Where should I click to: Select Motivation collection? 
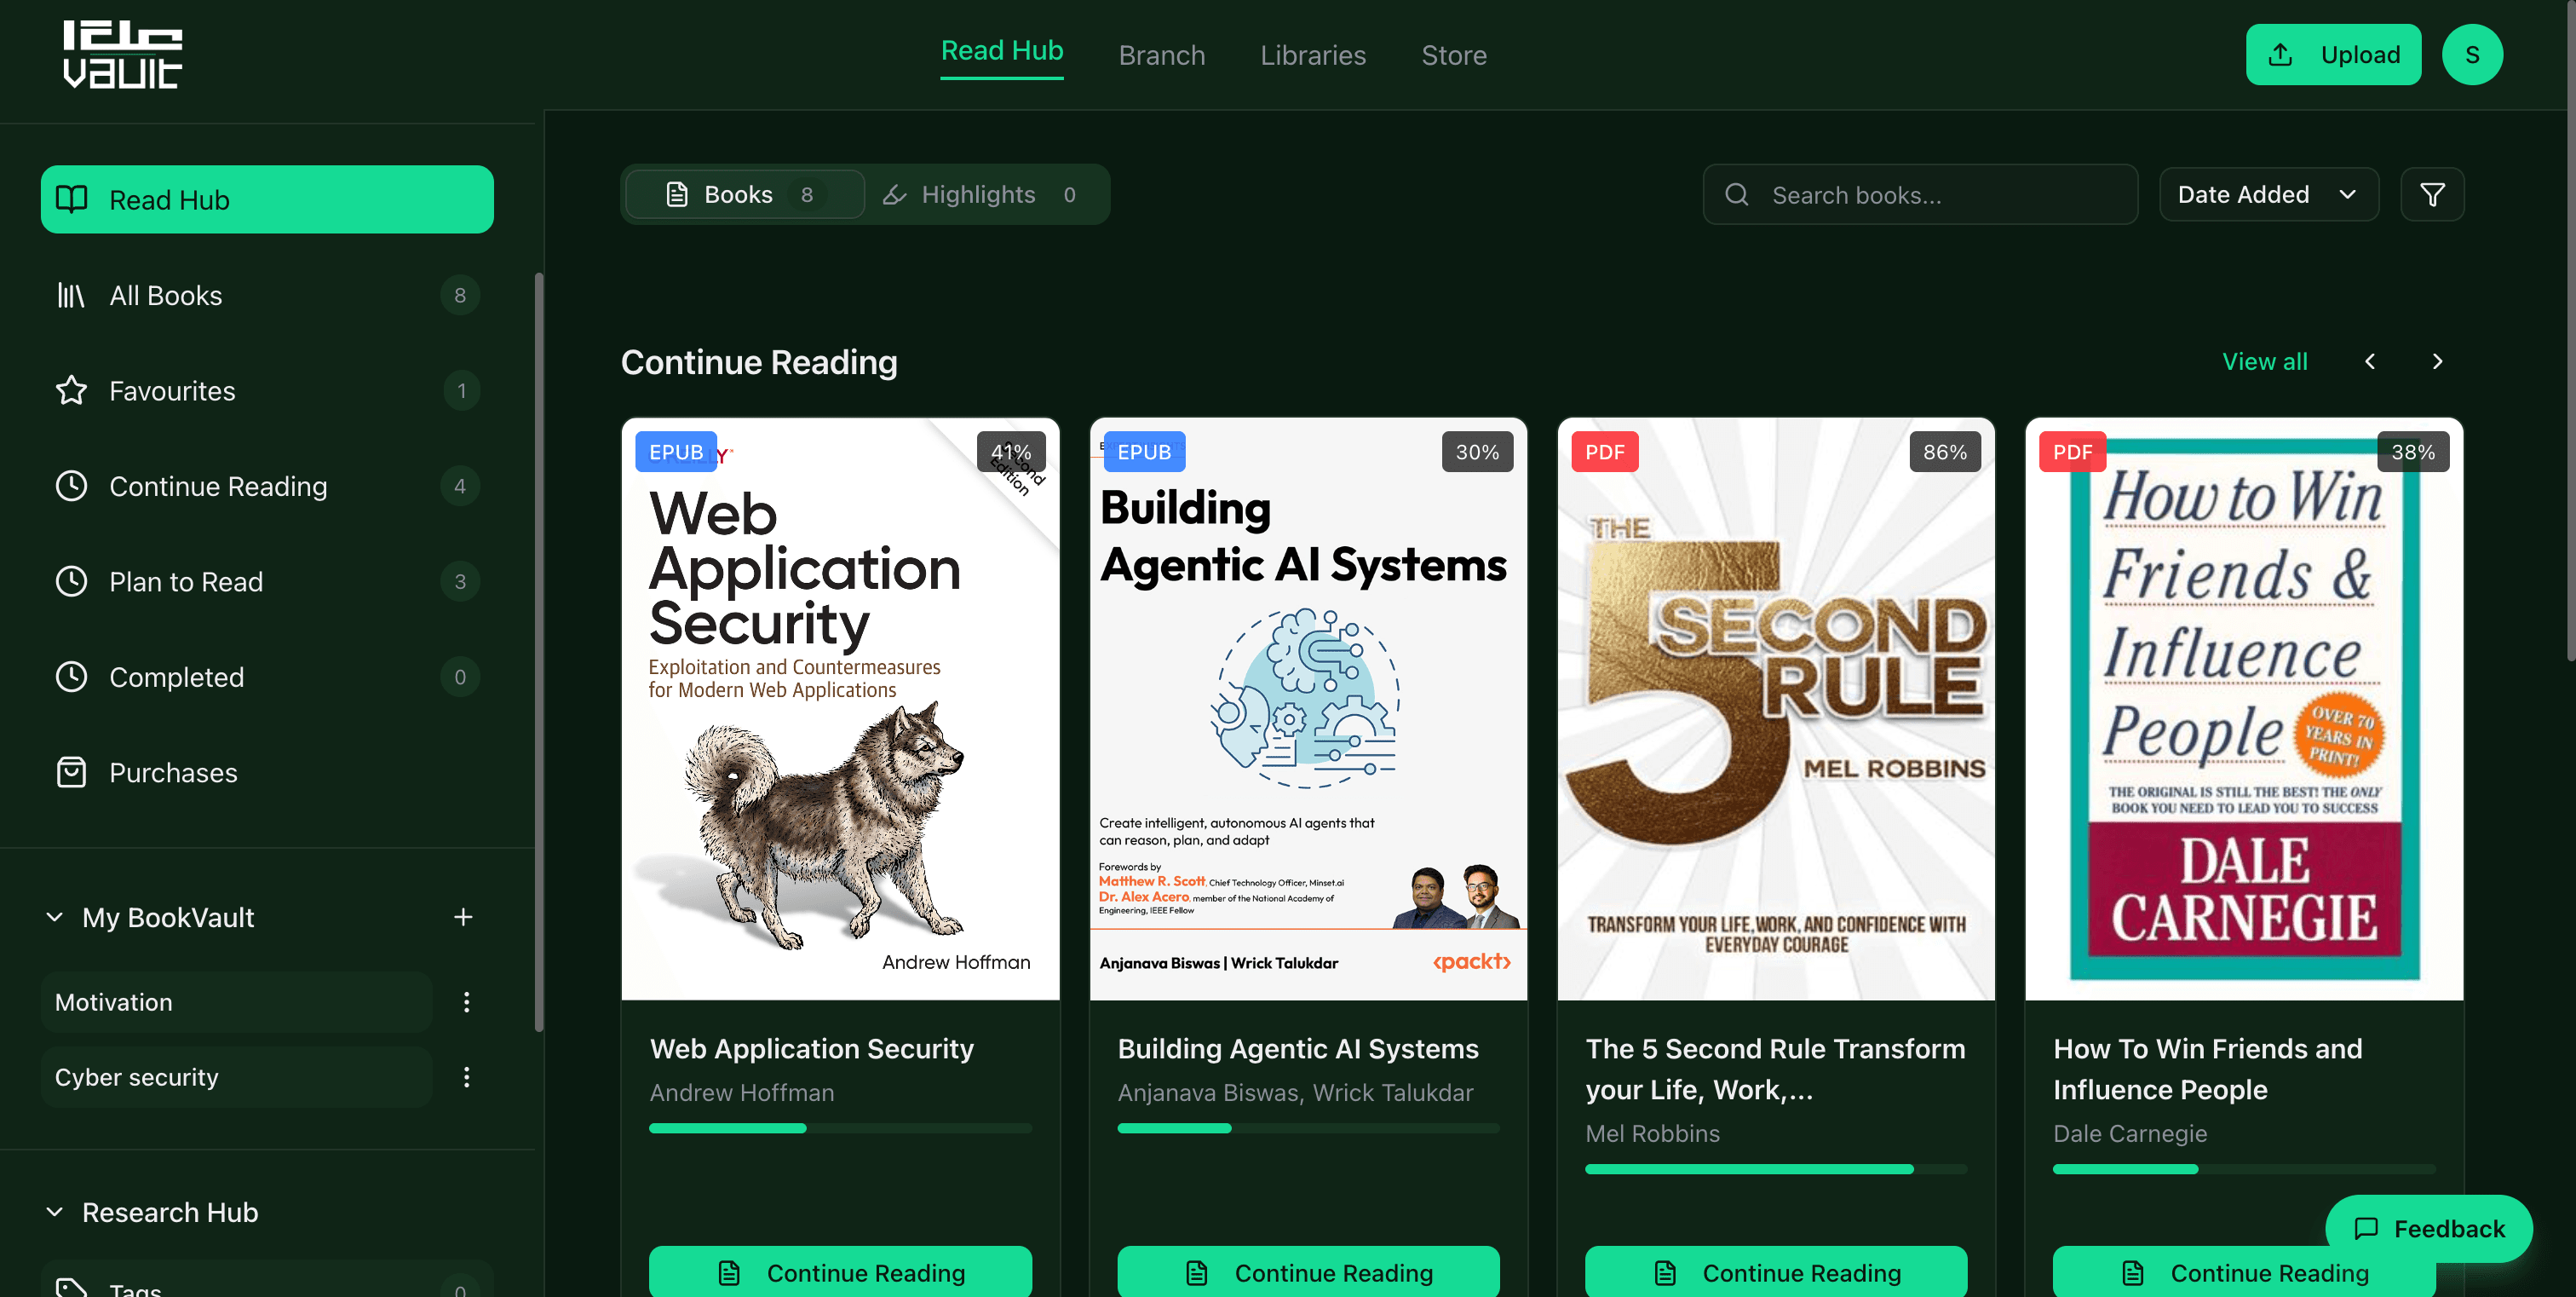click(x=236, y=1002)
